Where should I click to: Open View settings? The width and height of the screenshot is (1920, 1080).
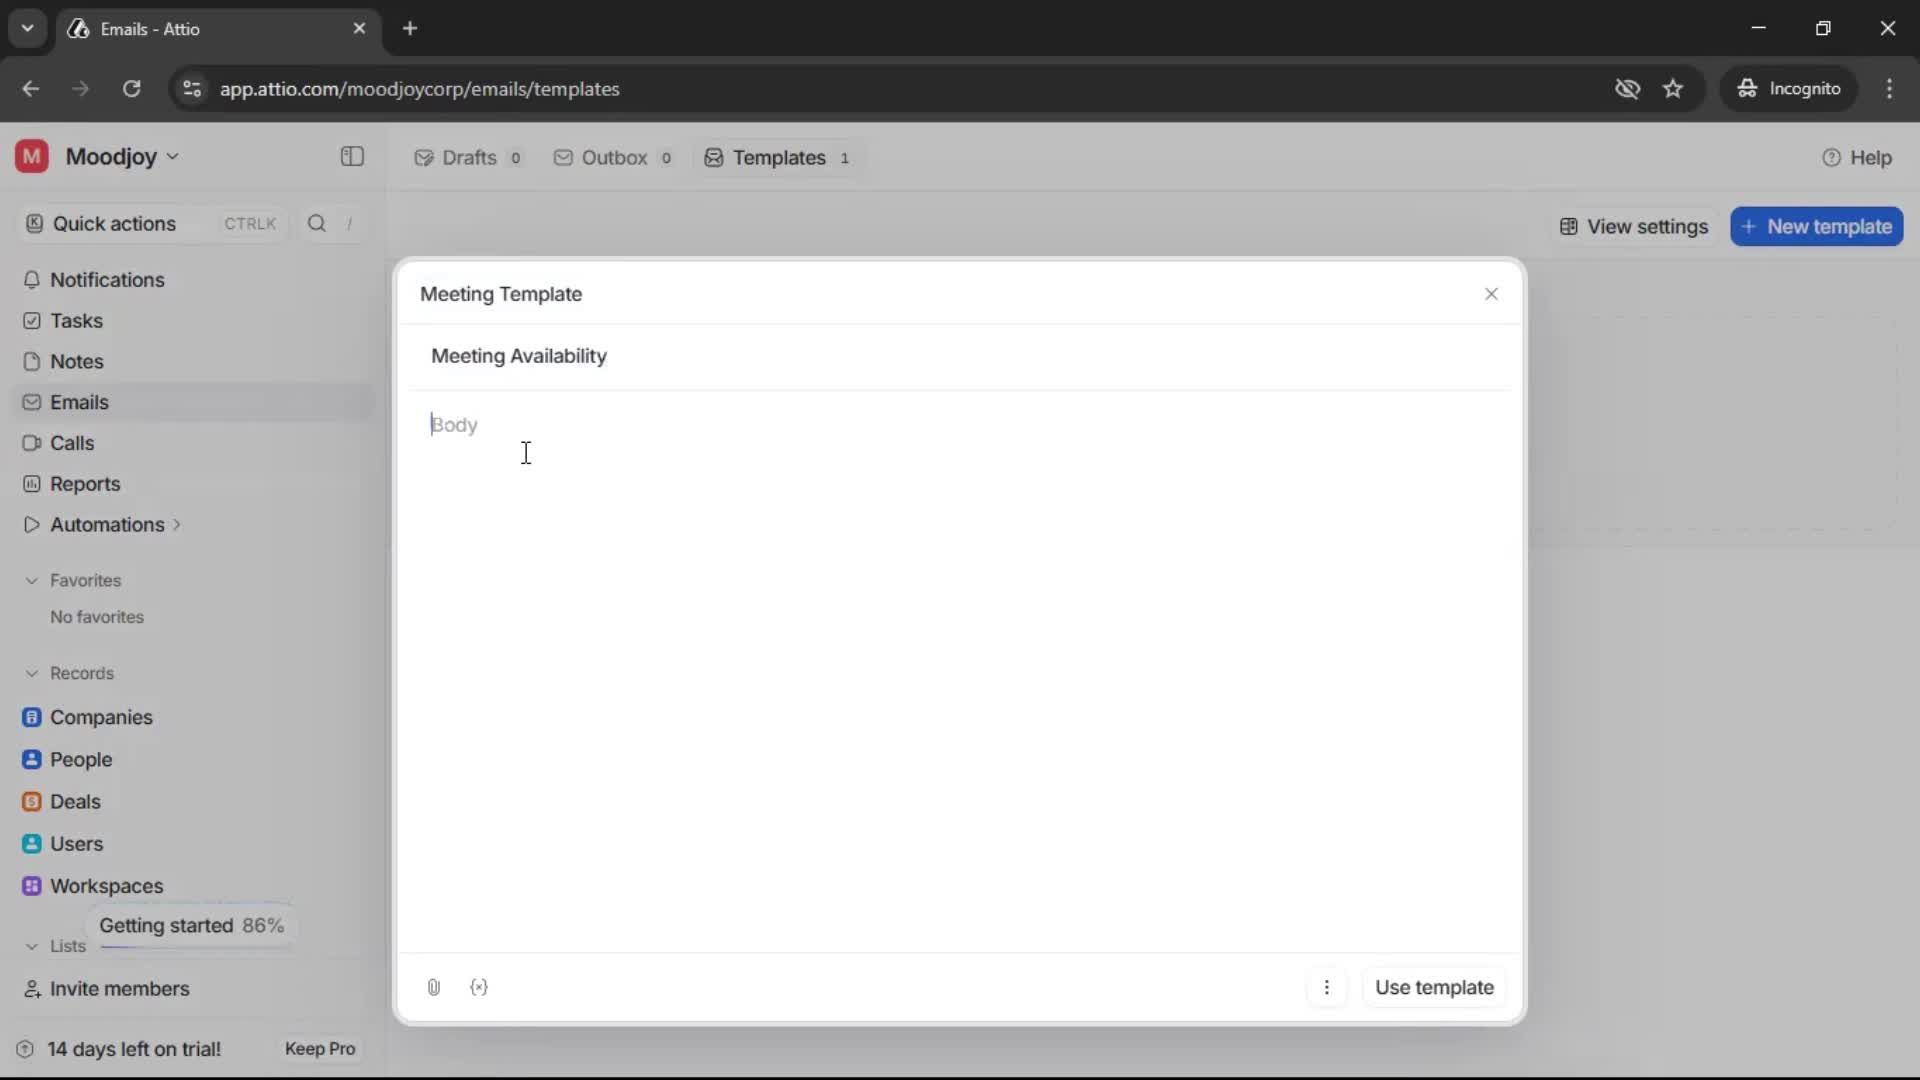[1633, 226]
